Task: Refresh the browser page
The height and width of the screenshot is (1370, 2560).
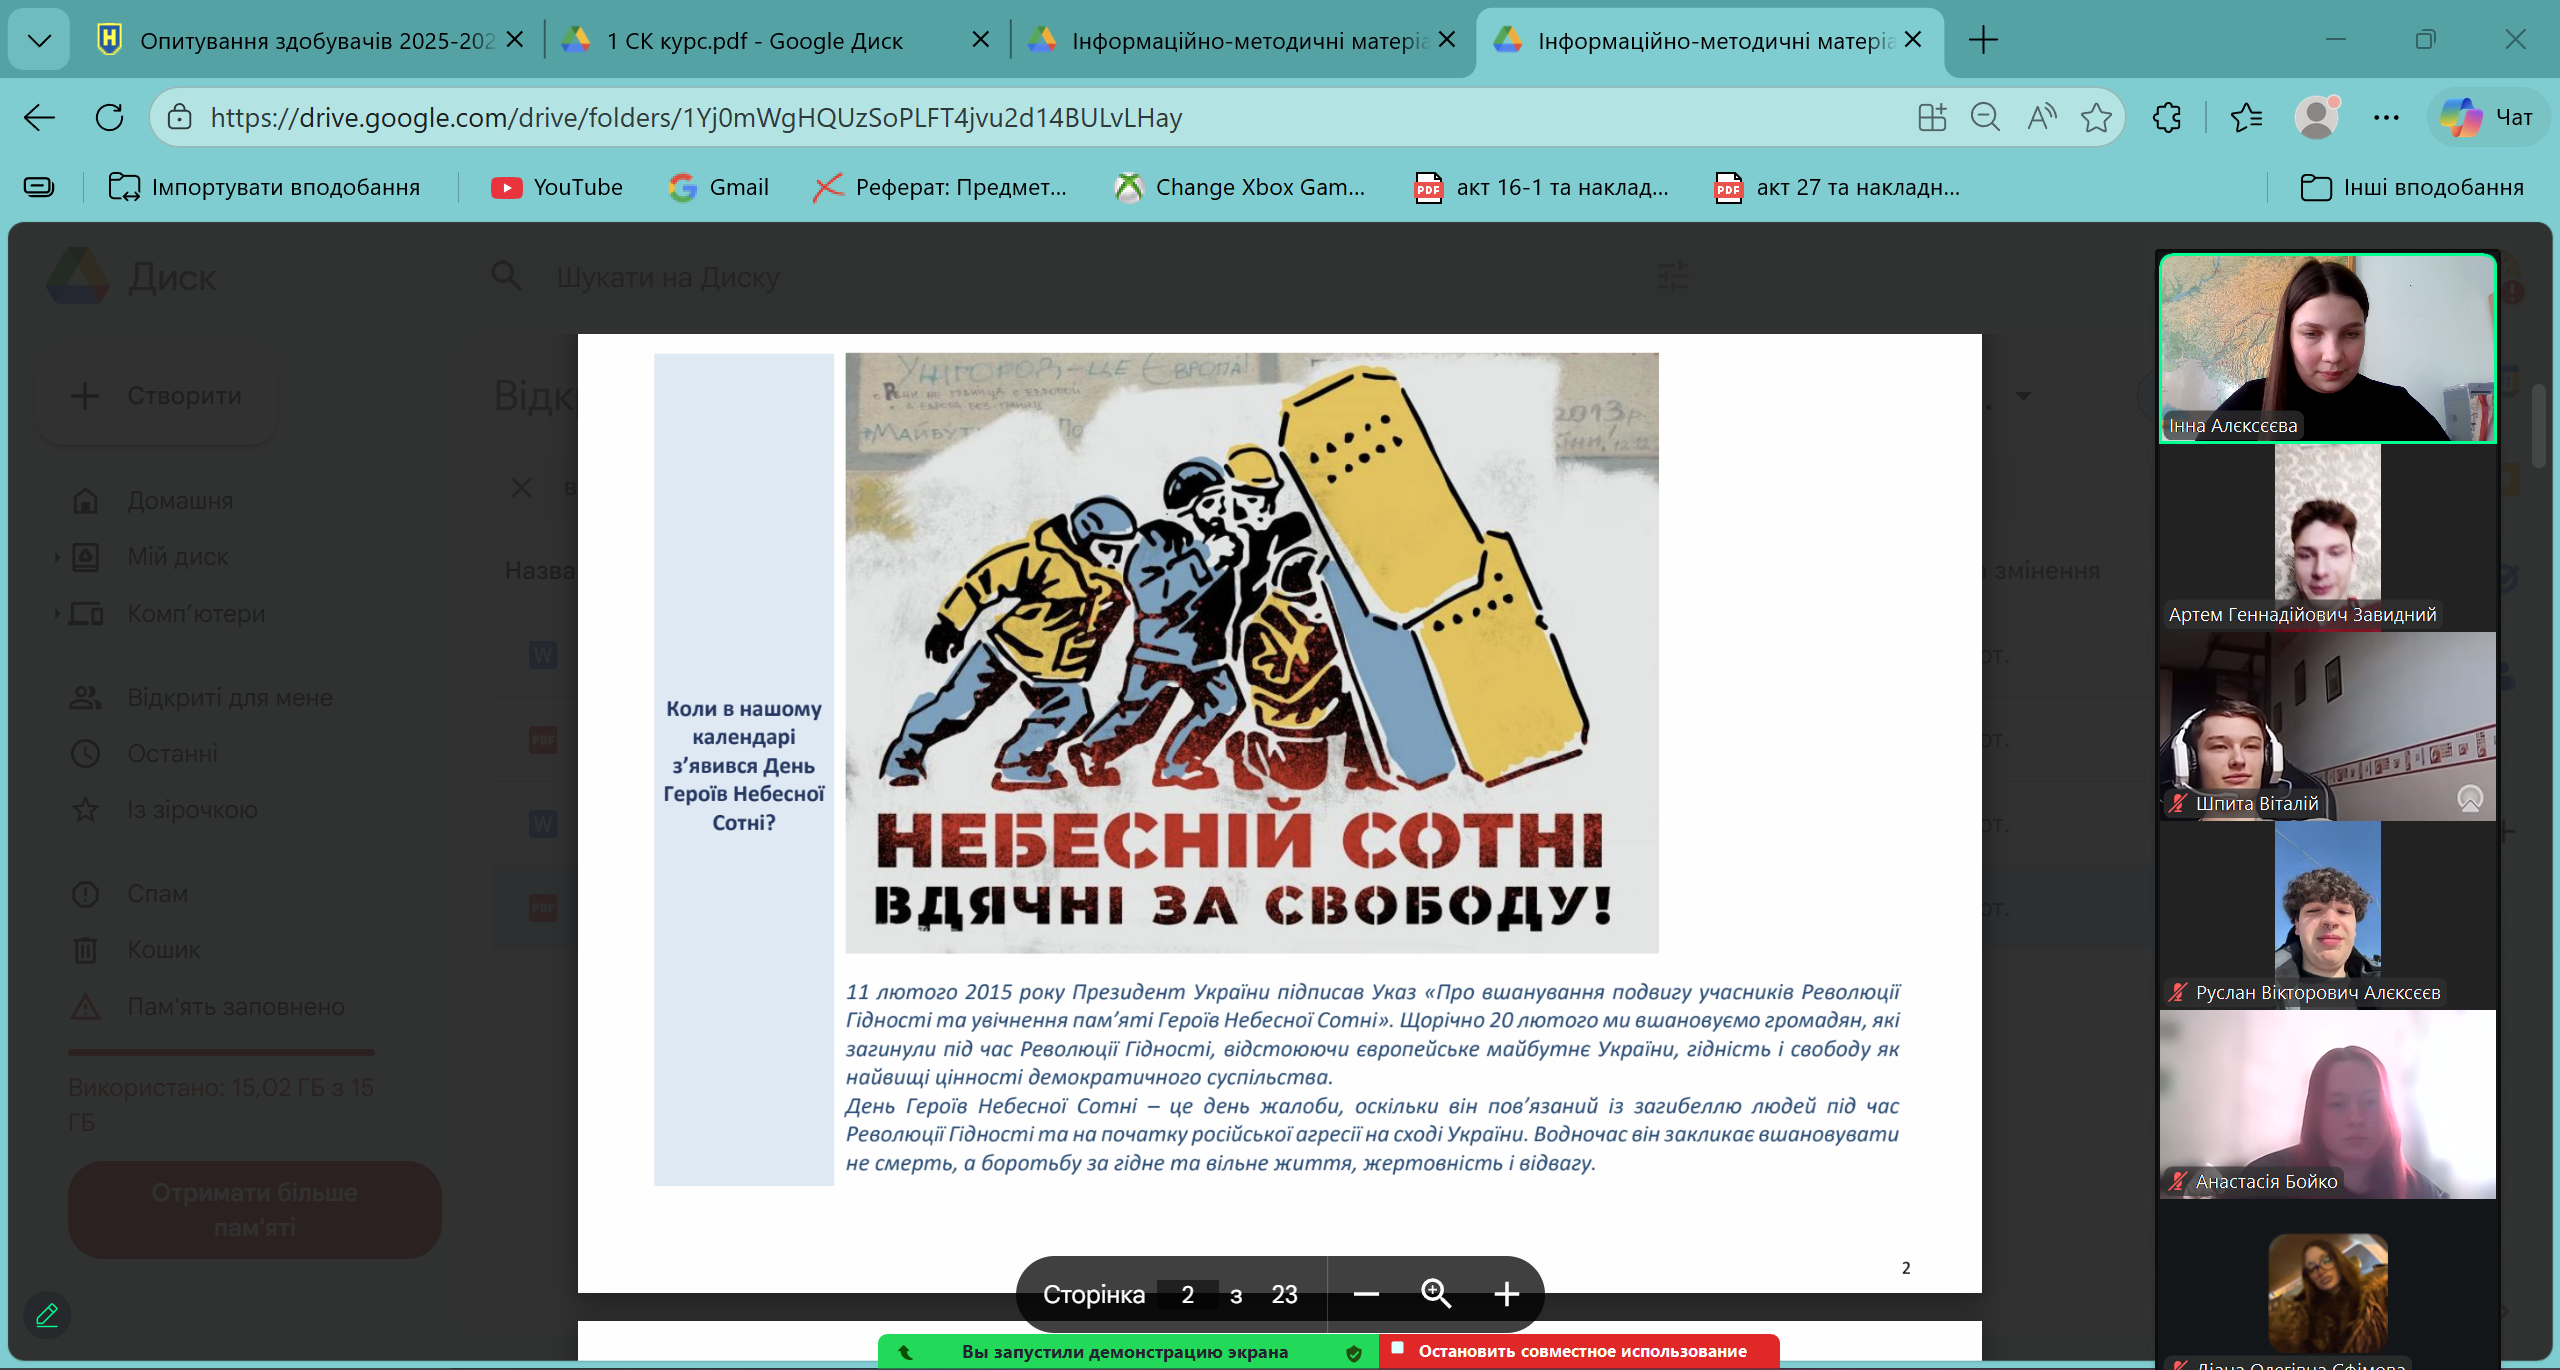Action: tap(109, 118)
